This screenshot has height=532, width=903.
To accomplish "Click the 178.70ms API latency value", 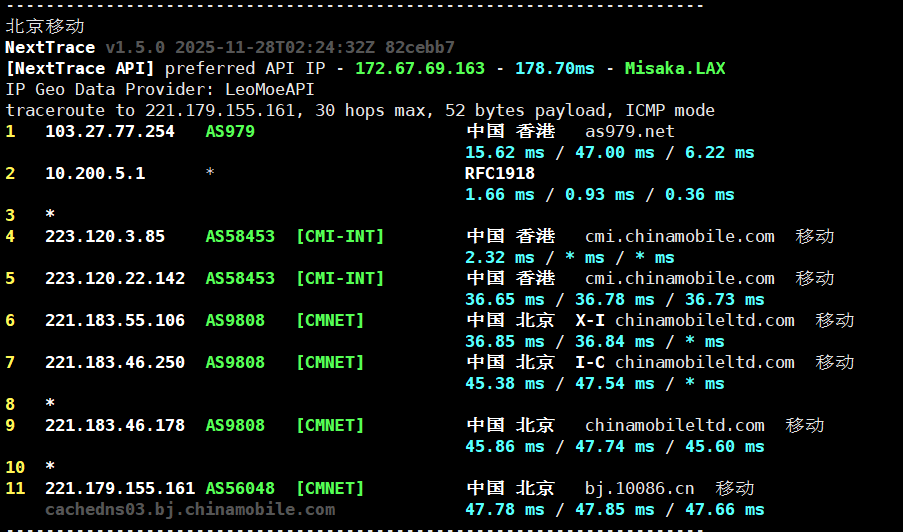I will click(x=554, y=68).
